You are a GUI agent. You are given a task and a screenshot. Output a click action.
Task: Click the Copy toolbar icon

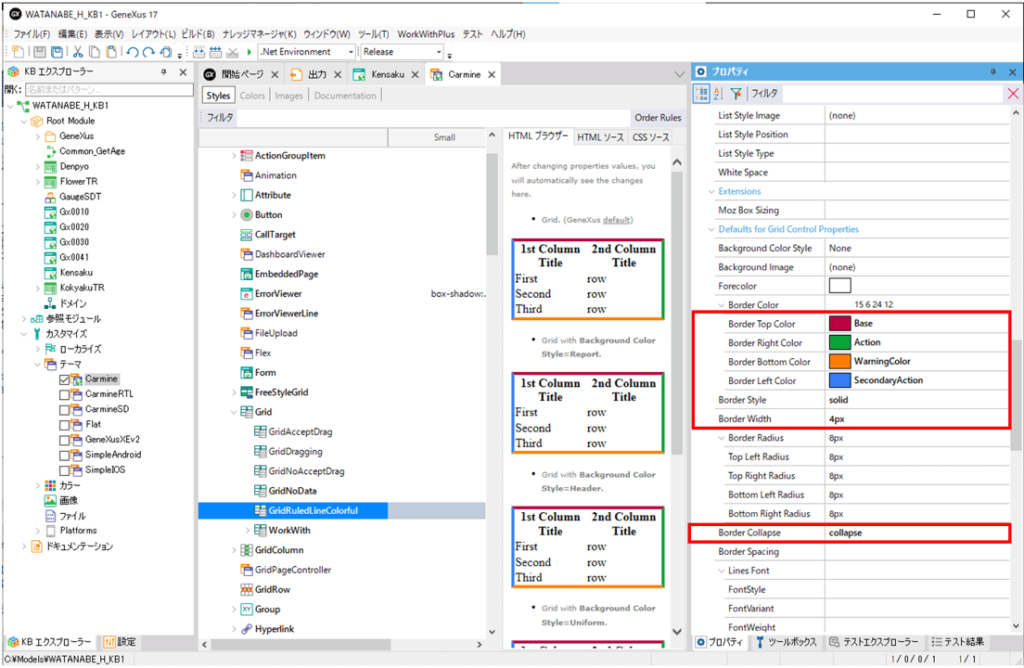click(x=95, y=52)
